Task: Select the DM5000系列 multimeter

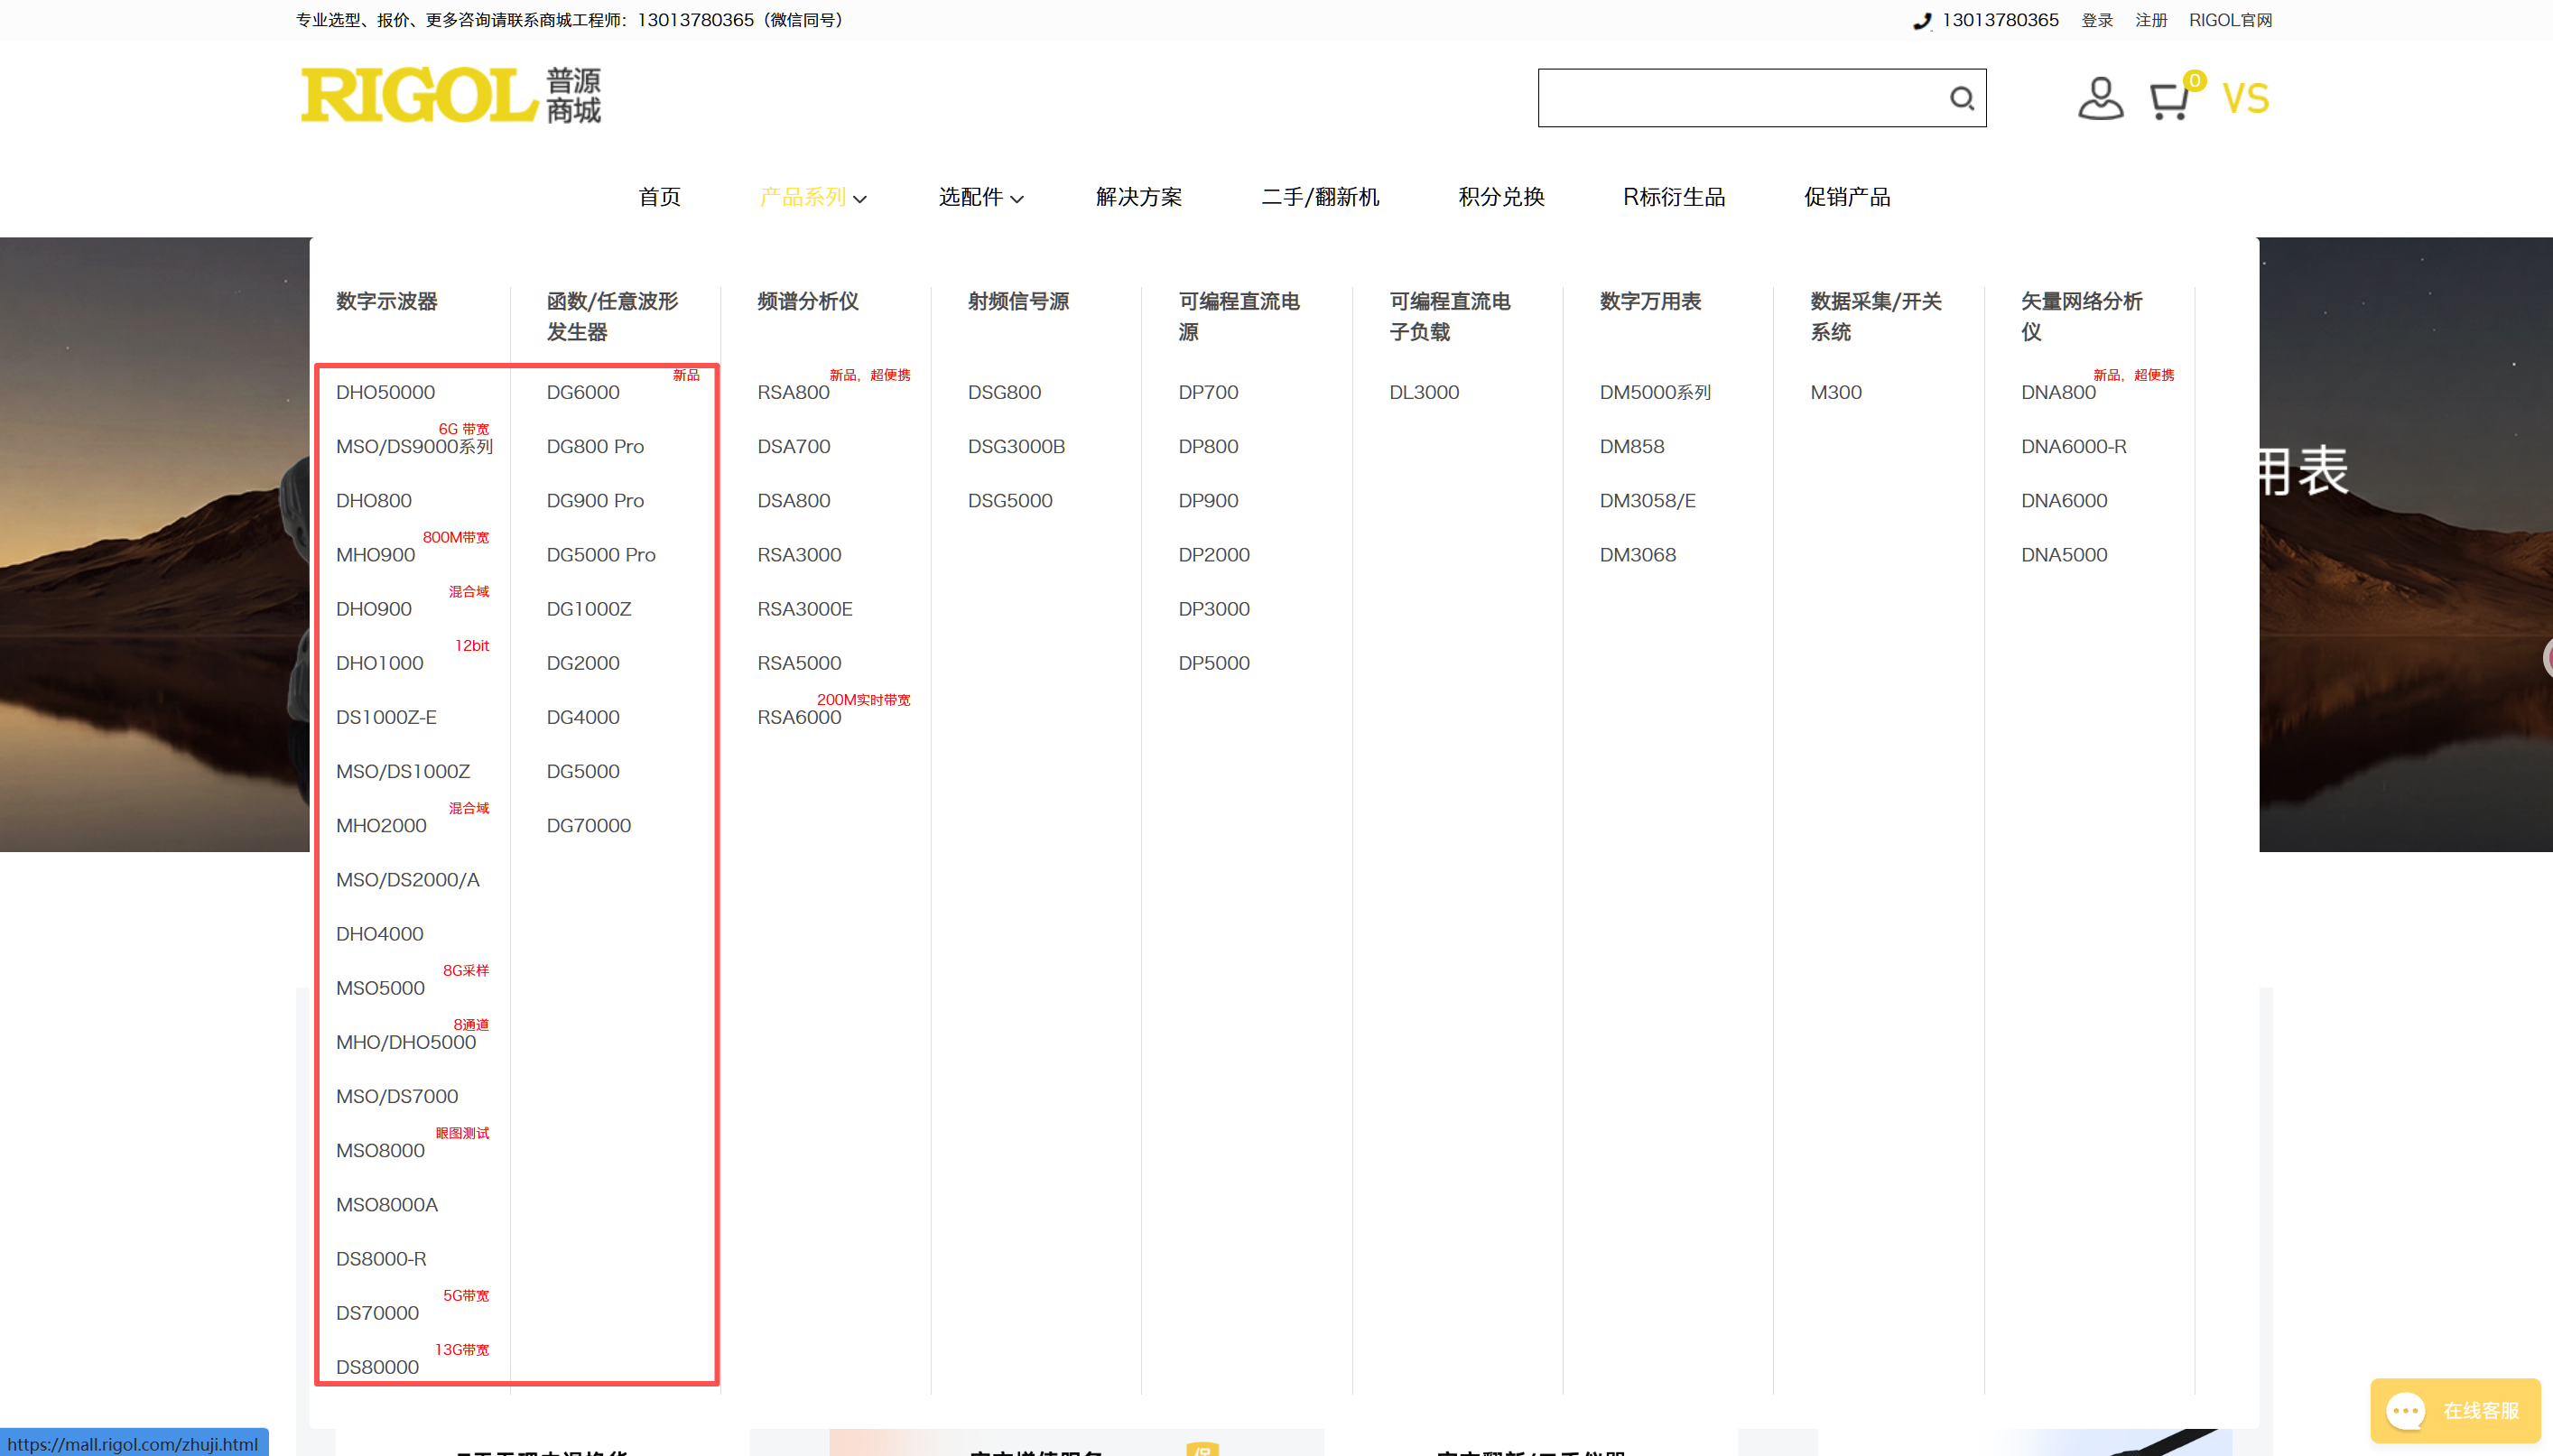Action: pos(1655,392)
